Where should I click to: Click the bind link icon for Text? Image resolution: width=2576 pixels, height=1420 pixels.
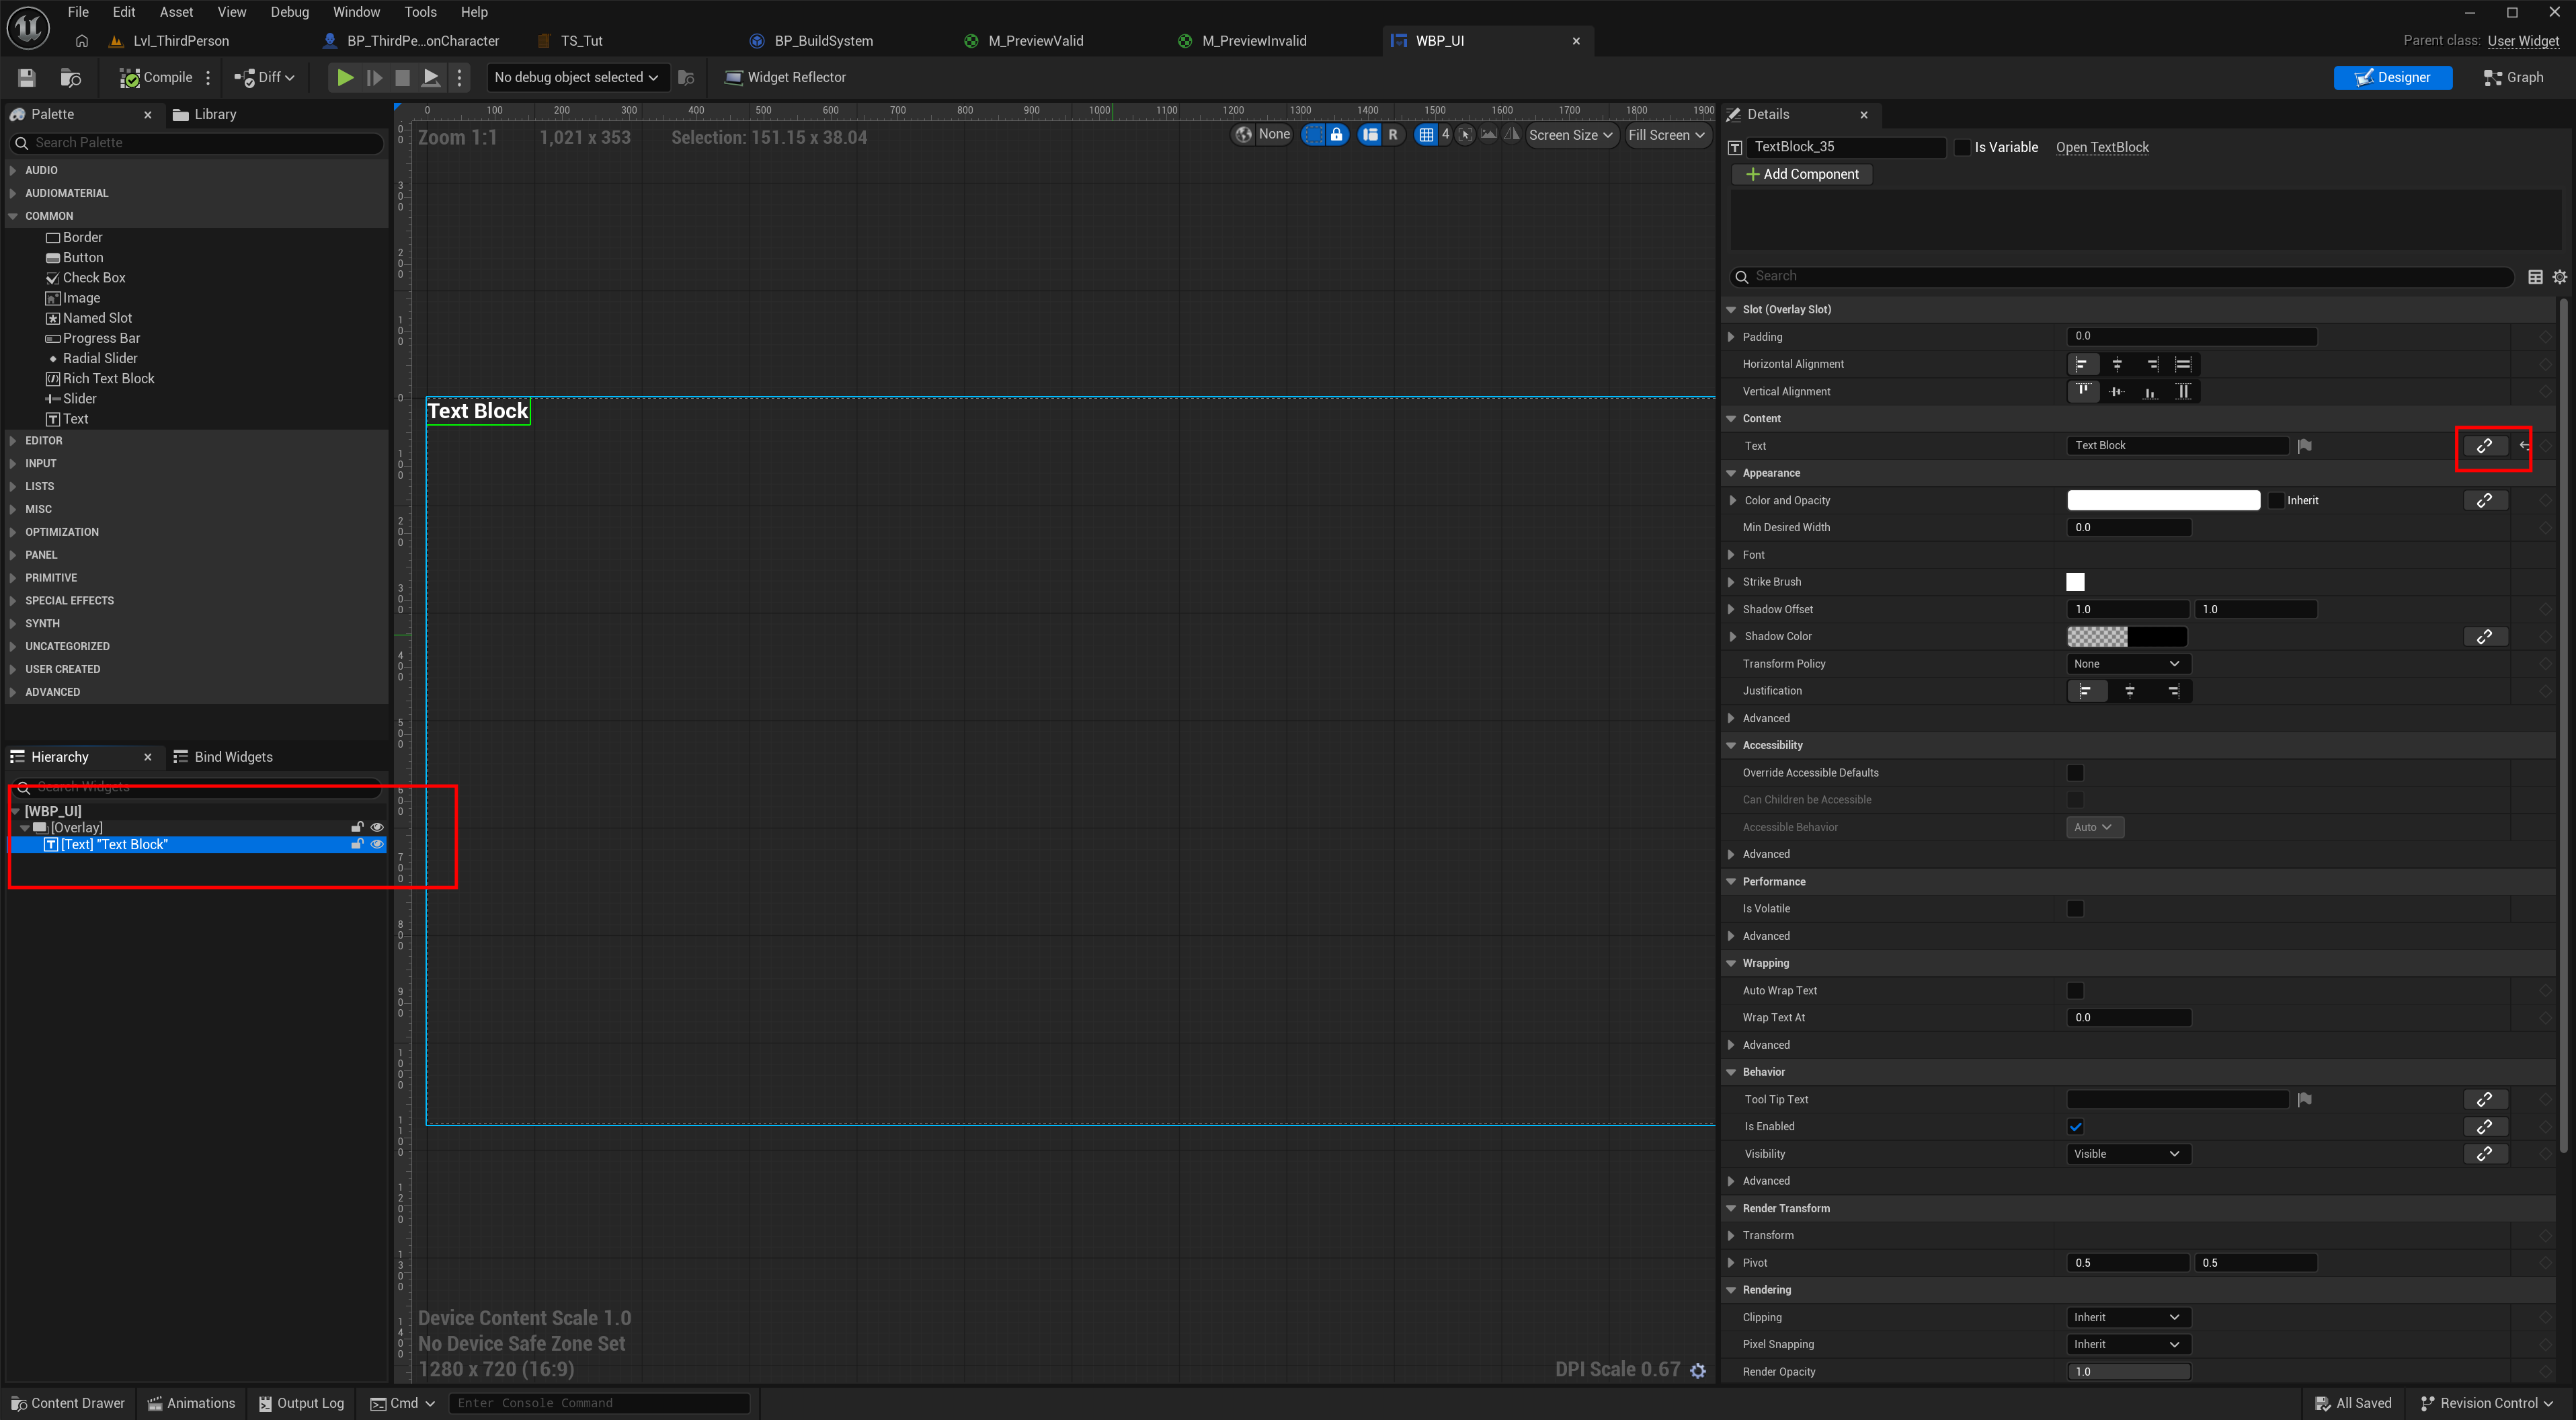pos(2484,446)
